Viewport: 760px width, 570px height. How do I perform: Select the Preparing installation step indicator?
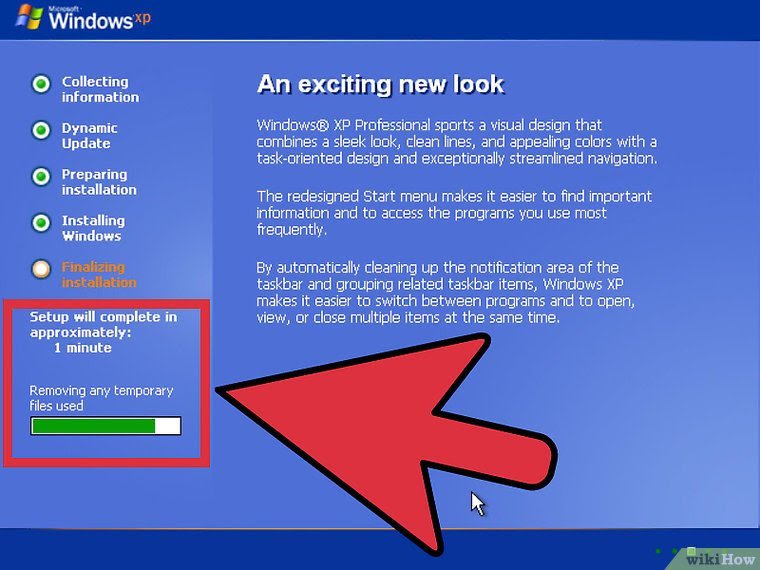[41, 176]
